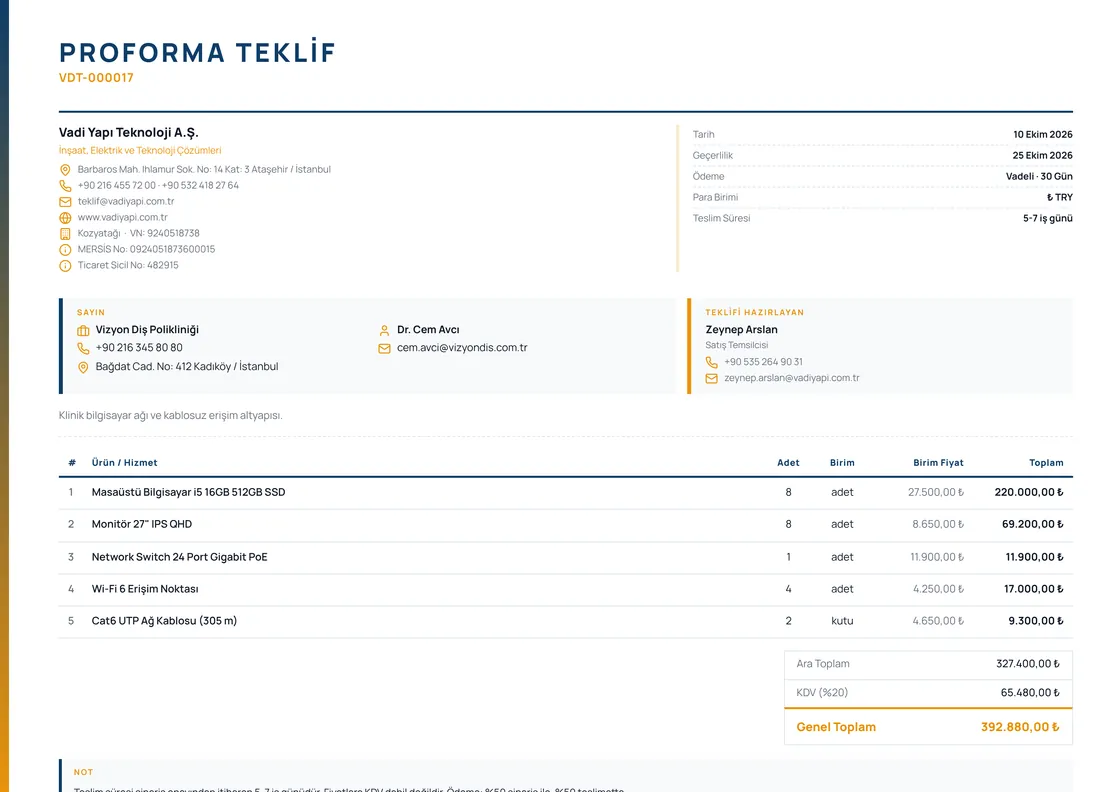The height and width of the screenshot is (792, 1120).
Task: Click the person icon beside Dr. Cem Avcı
Action: (384, 331)
